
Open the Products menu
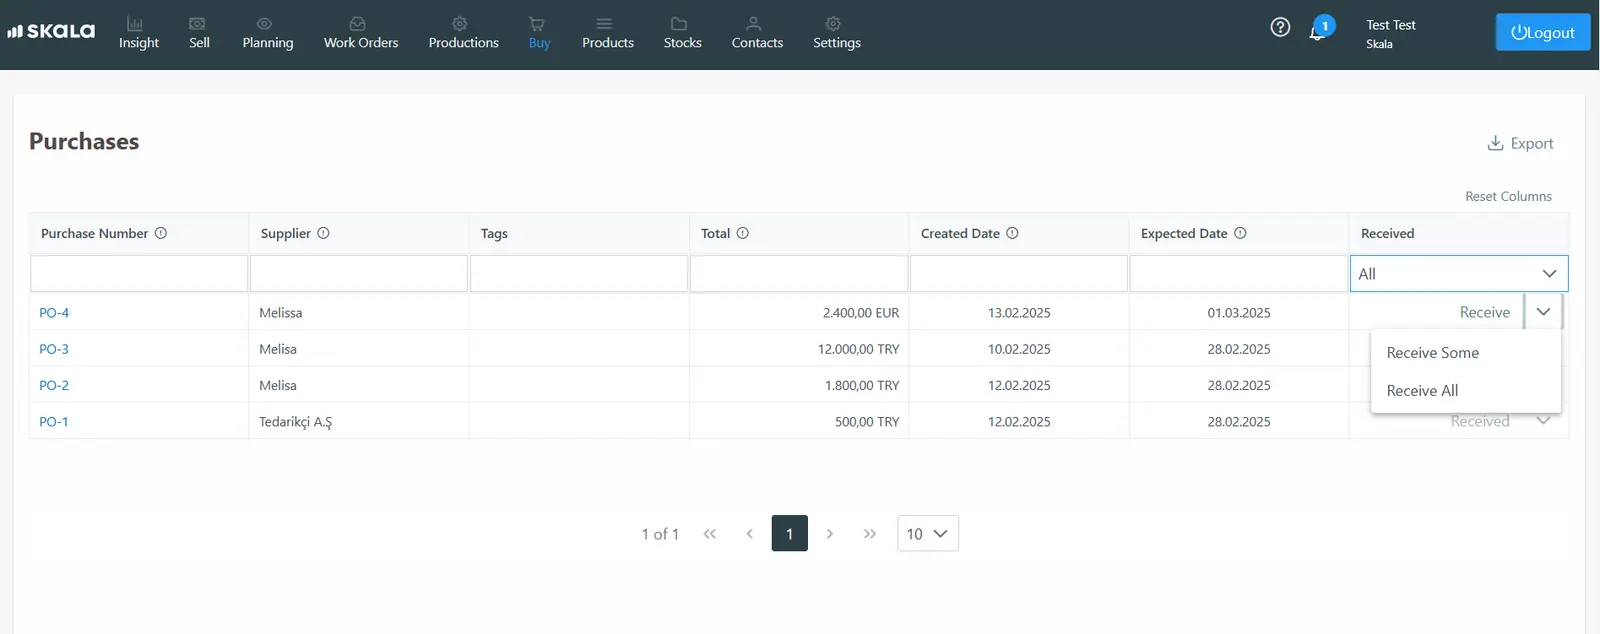[x=608, y=34]
